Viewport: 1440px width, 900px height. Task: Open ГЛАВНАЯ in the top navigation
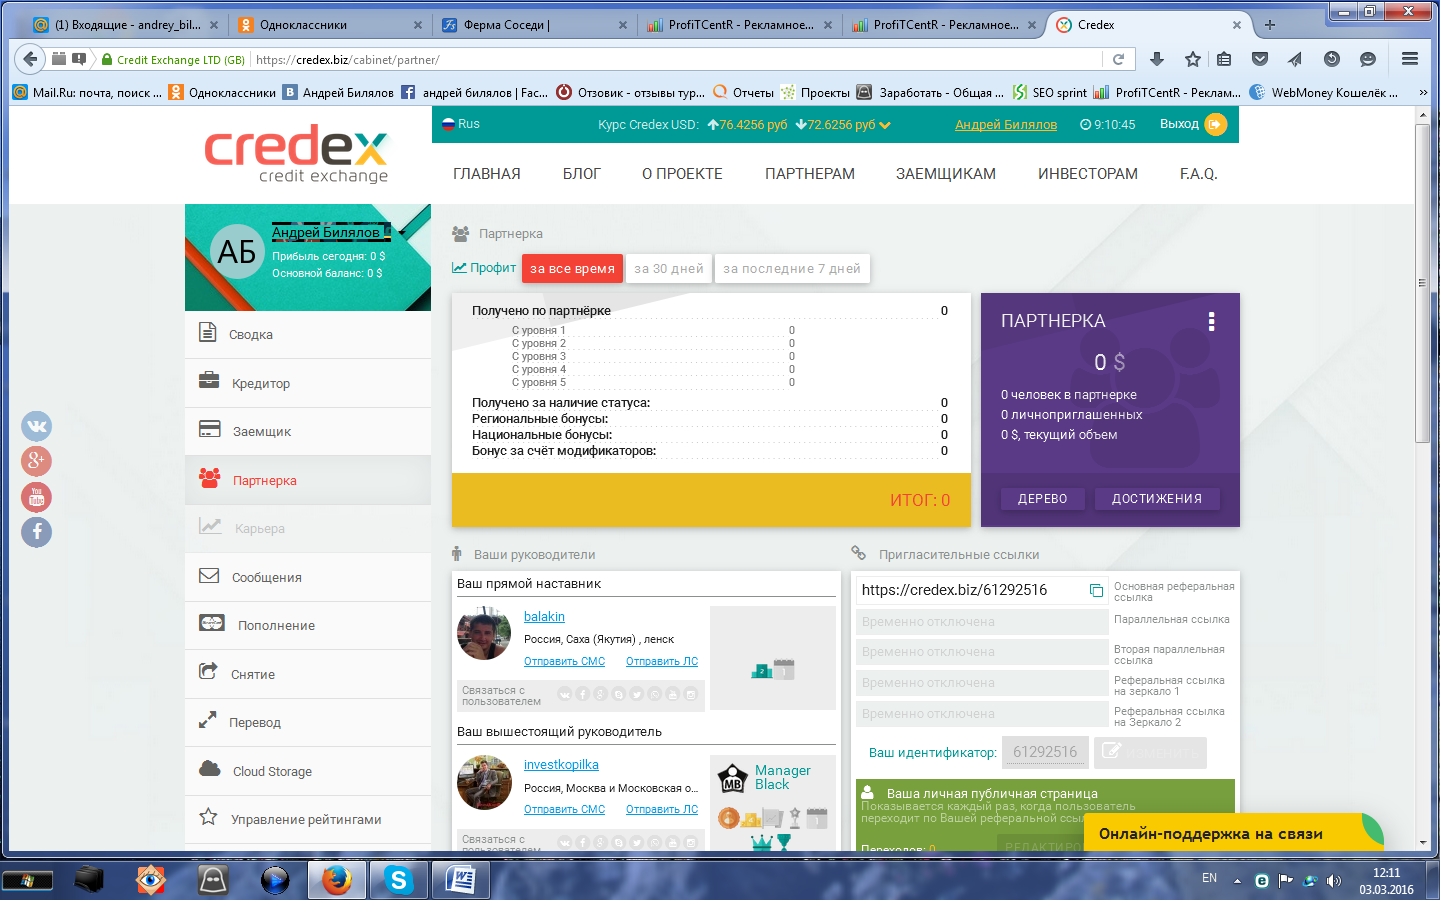point(487,174)
